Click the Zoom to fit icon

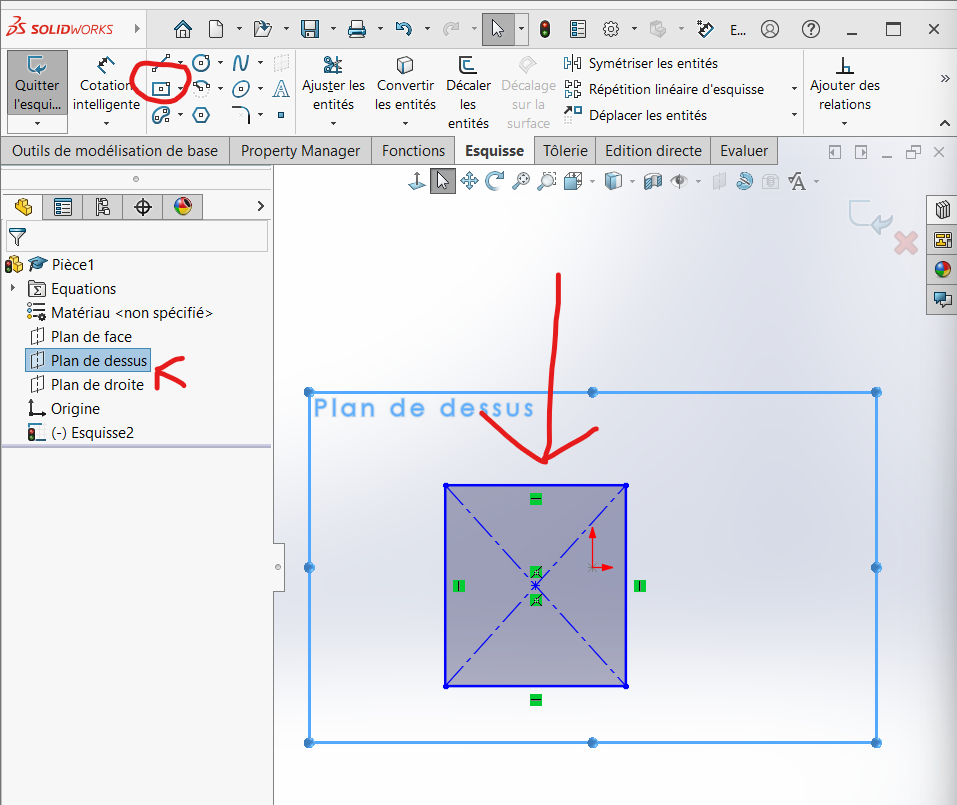pyautogui.click(x=521, y=181)
